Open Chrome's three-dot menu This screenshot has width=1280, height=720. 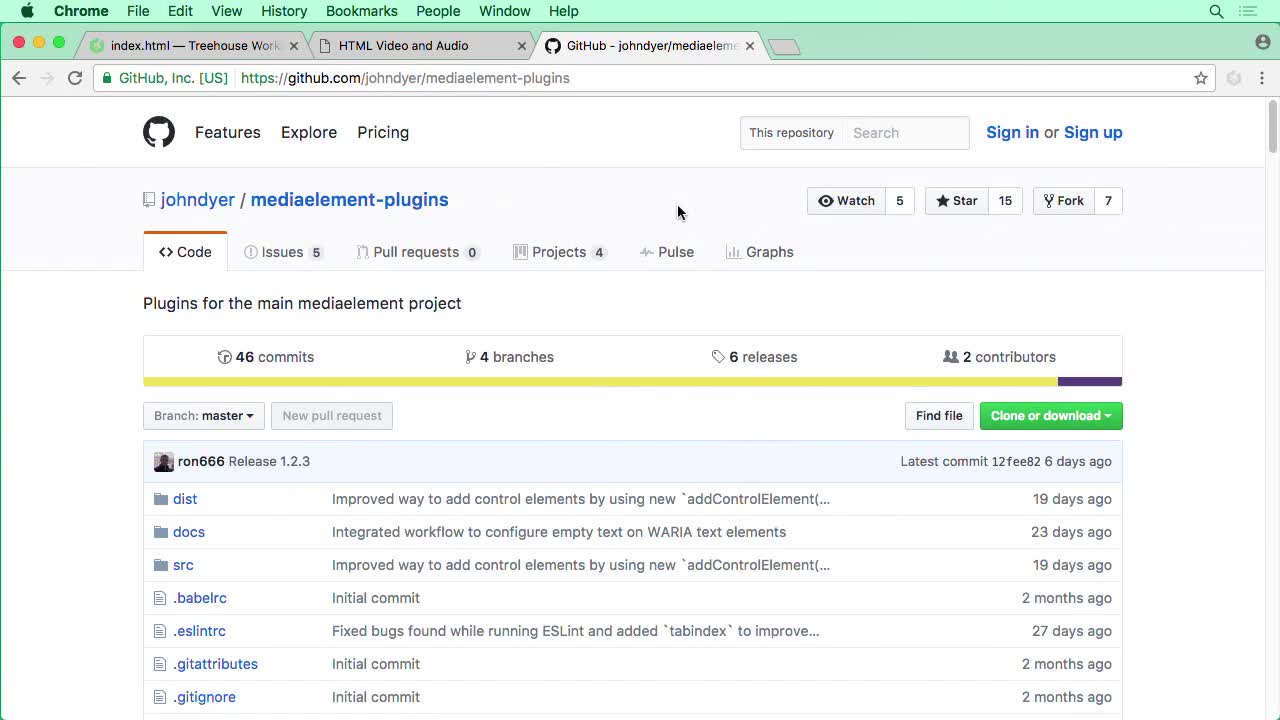click(1262, 78)
